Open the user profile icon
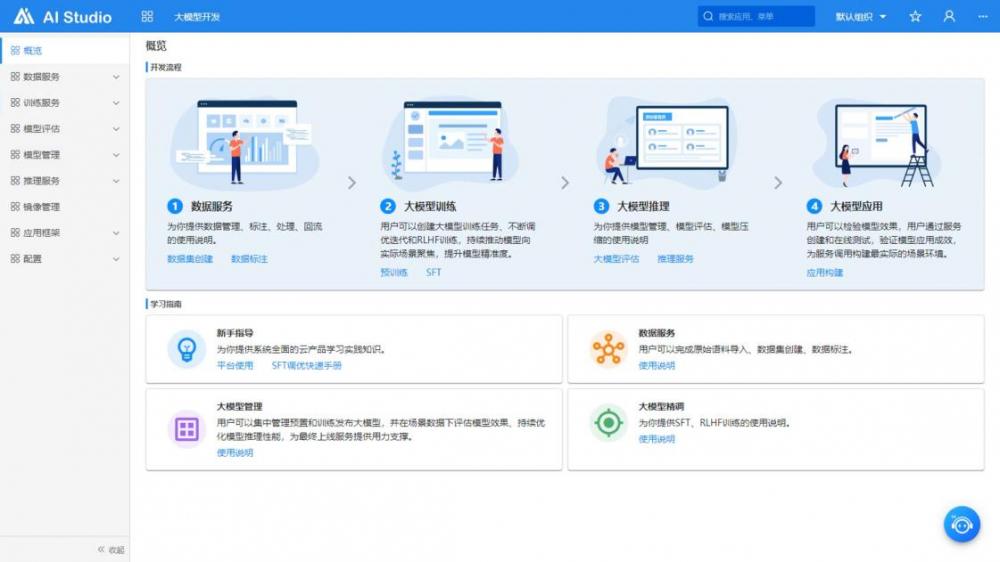The height and width of the screenshot is (562, 1000). (949, 17)
